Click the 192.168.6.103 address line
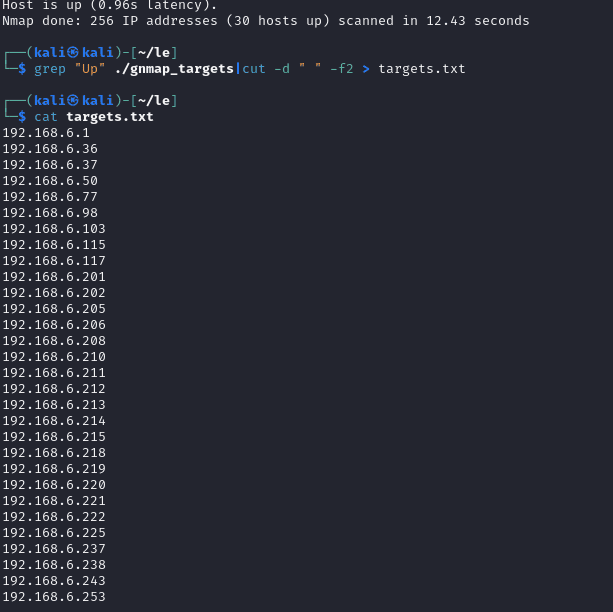613x612 pixels. [54, 229]
